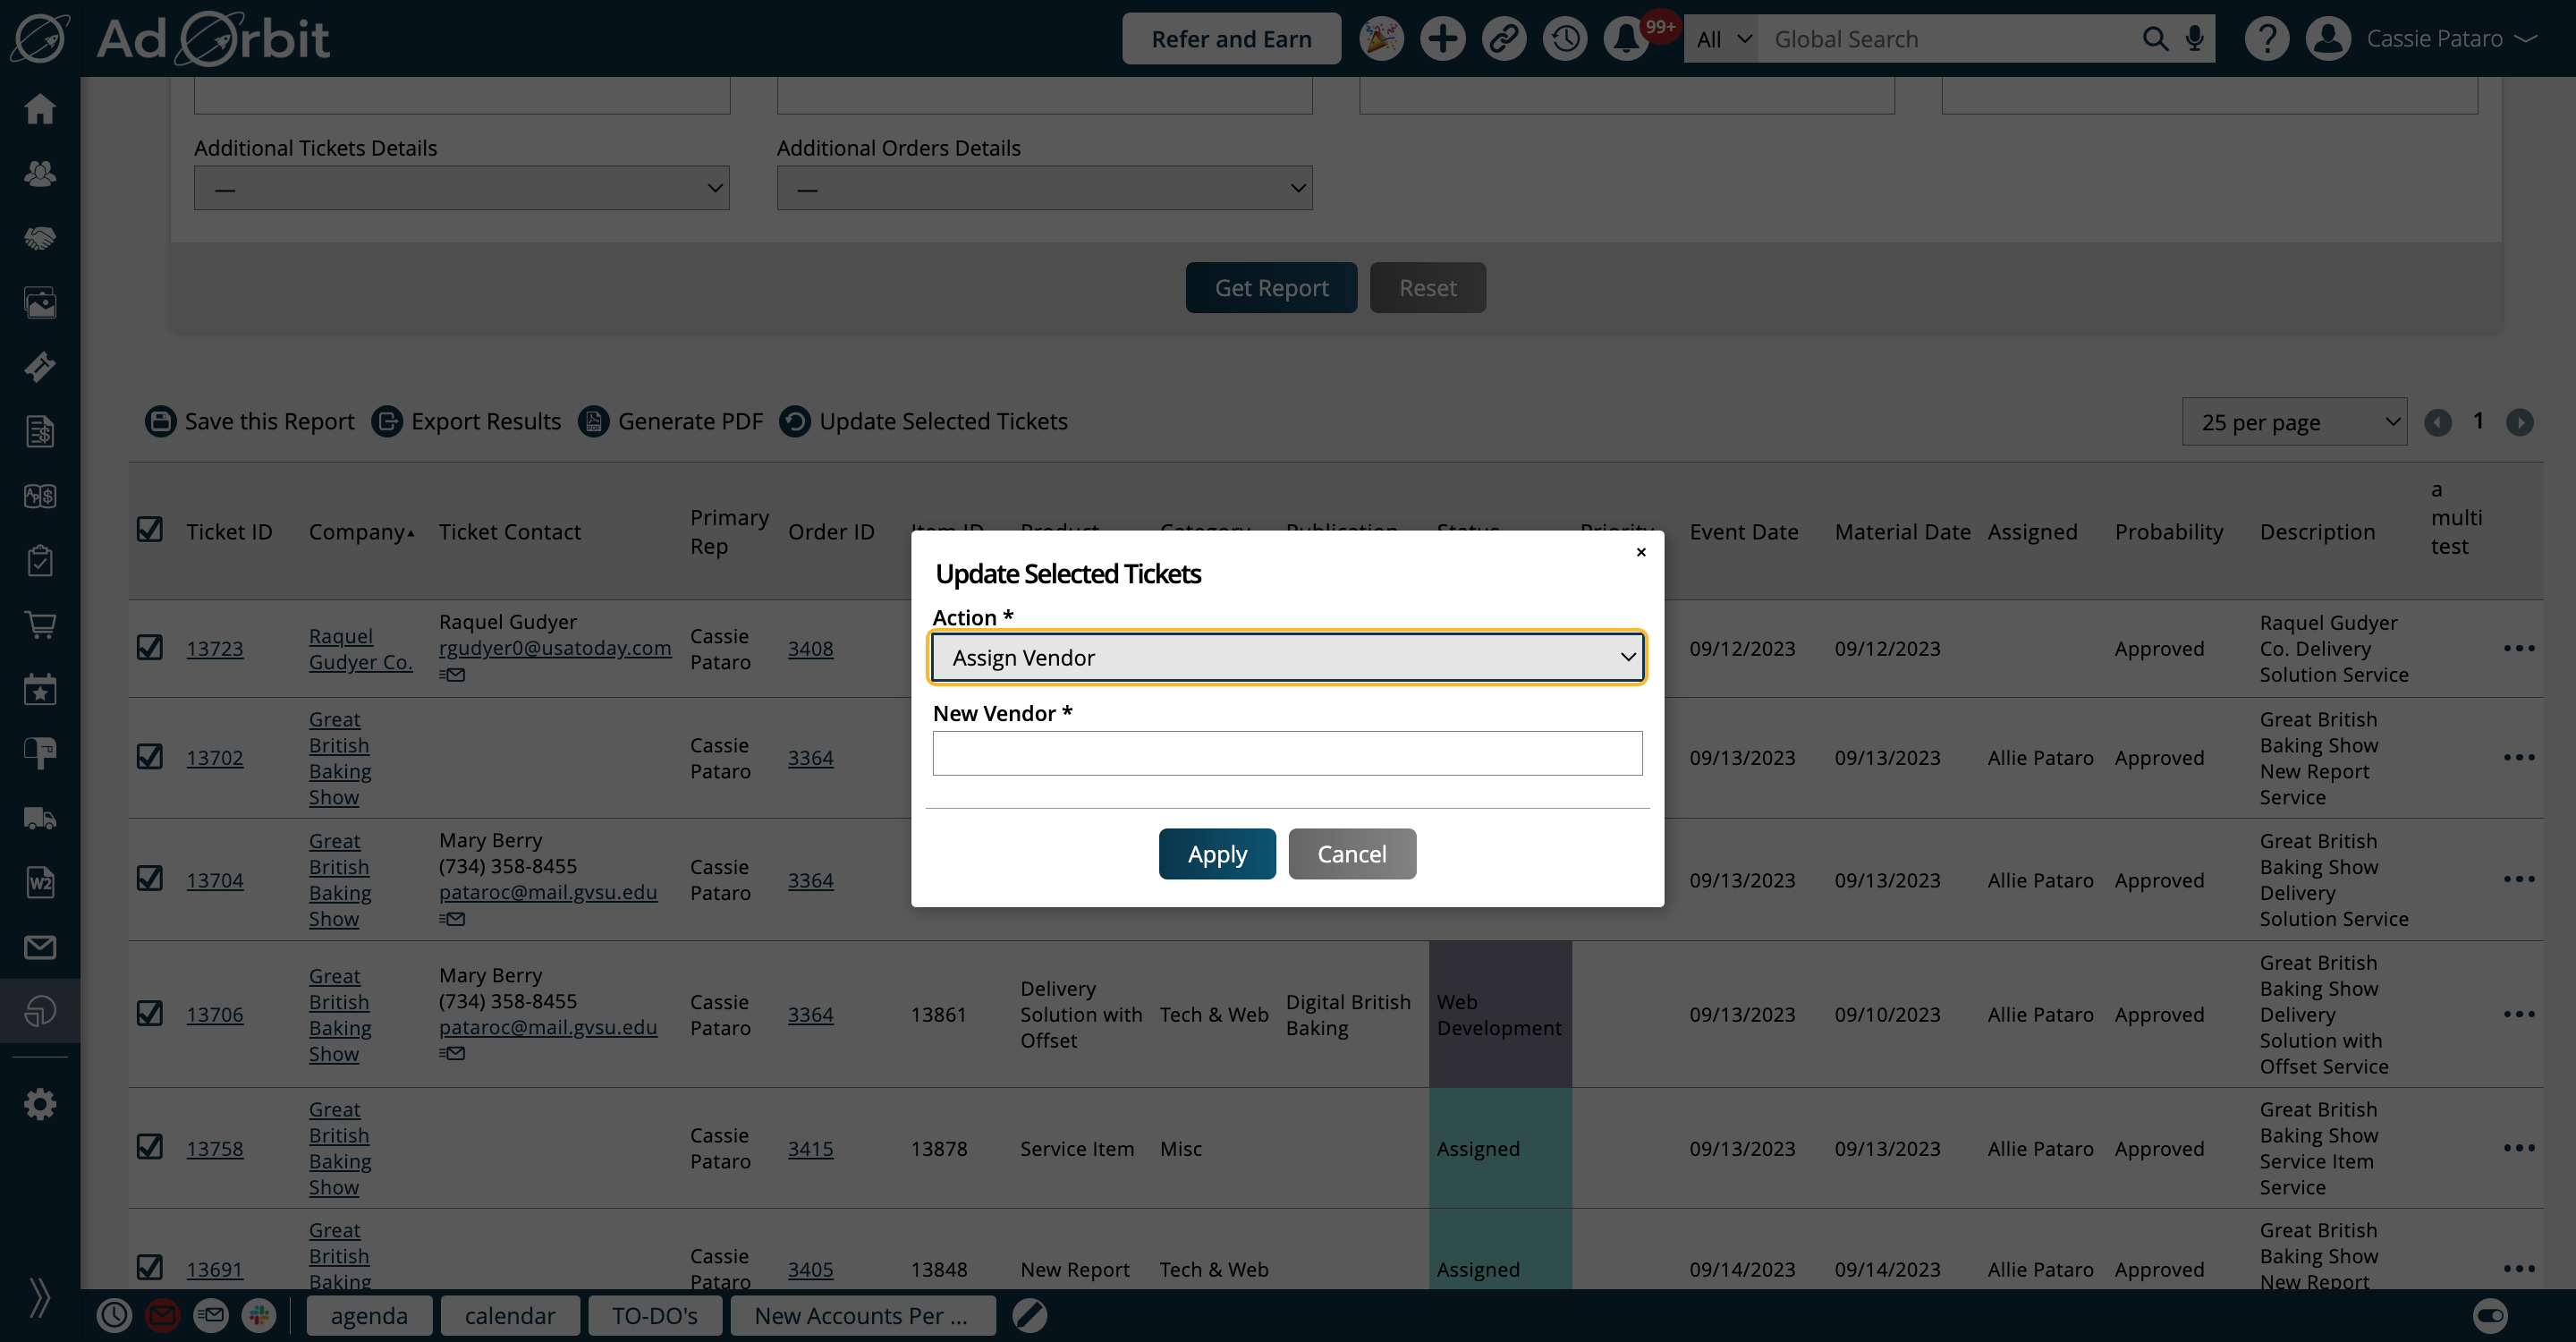2576x1342 pixels.
Task: Open the billing invoice sidebar icon
Action: (x=40, y=432)
